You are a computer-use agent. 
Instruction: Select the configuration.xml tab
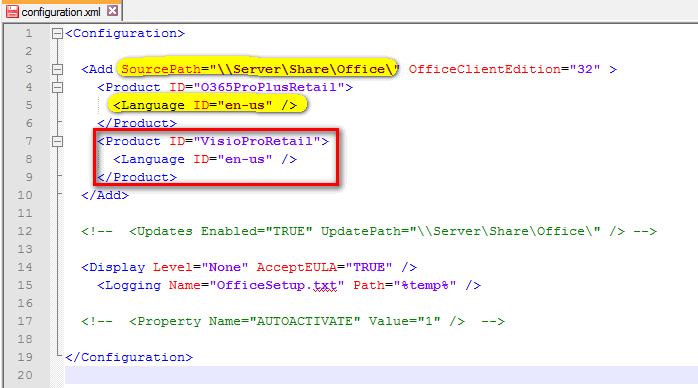coord(61,12)
